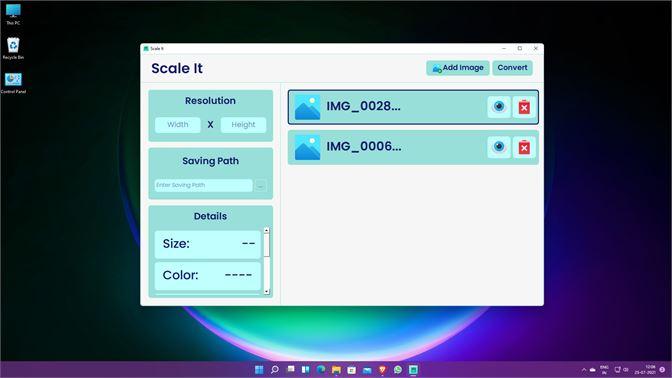672x378 pixels.
Task: Click the cloud icon in system tray
Action: [x=593, y=370]
